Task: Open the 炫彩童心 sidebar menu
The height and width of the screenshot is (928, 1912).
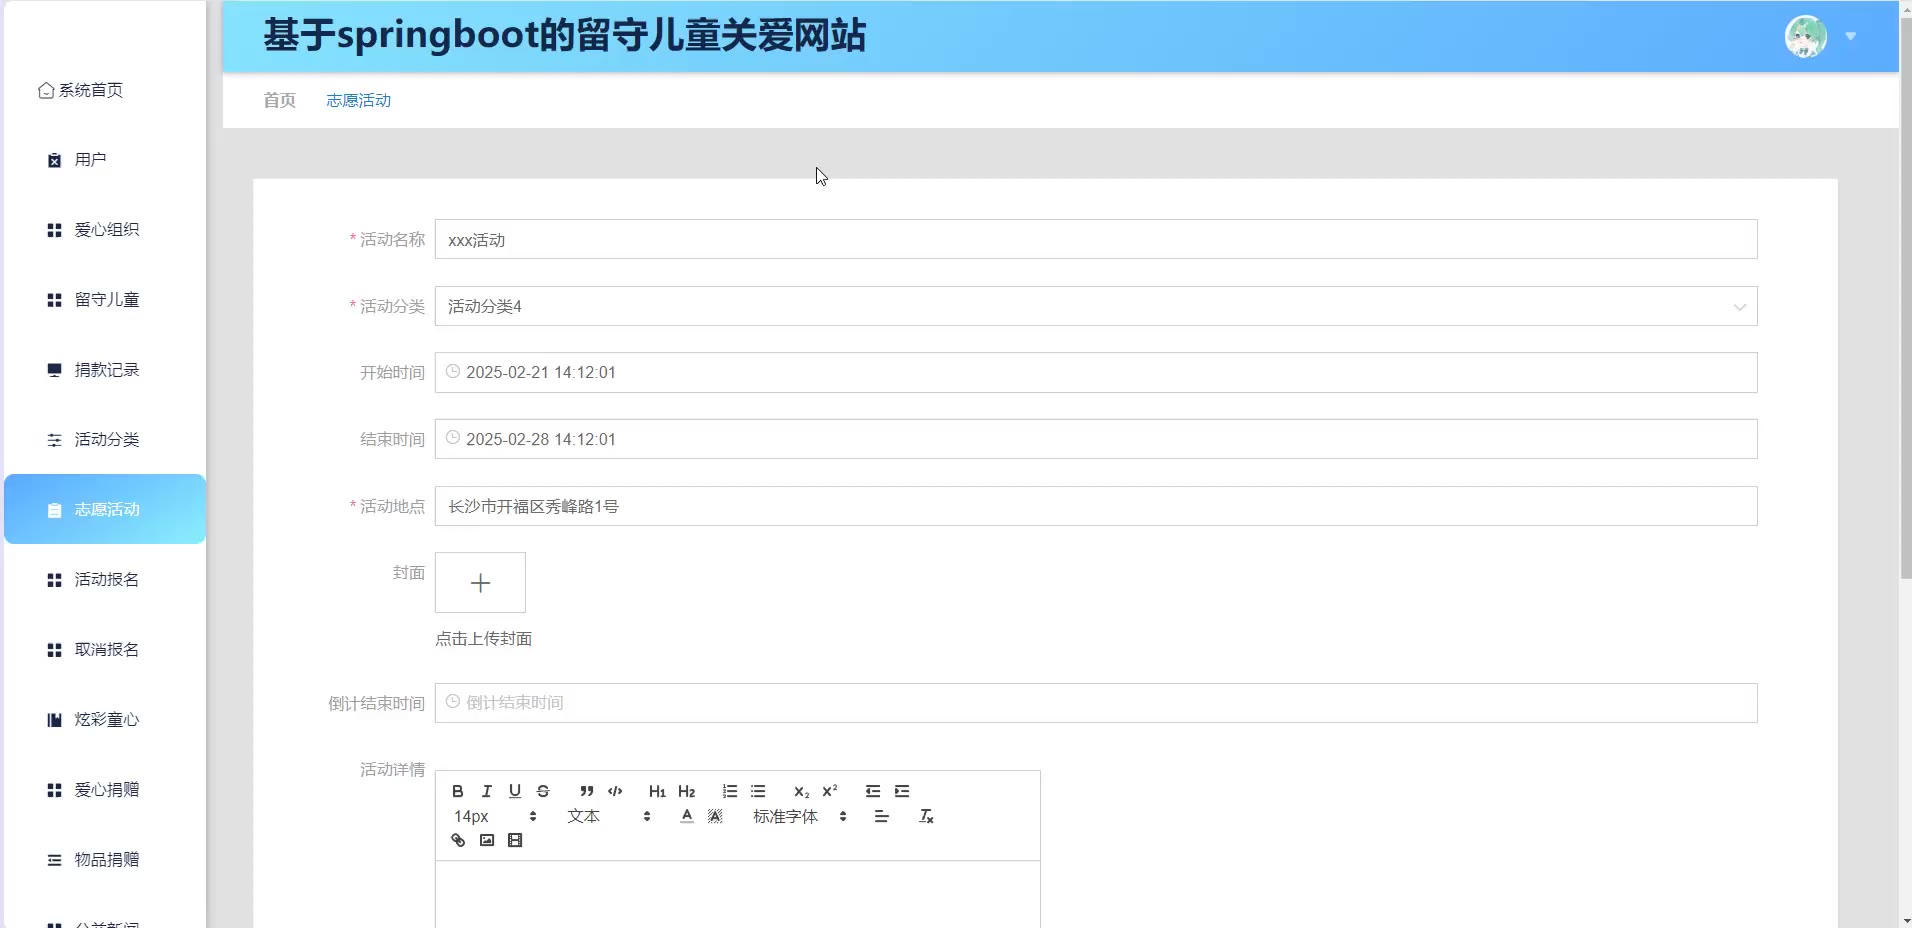Action: (105, 720)
